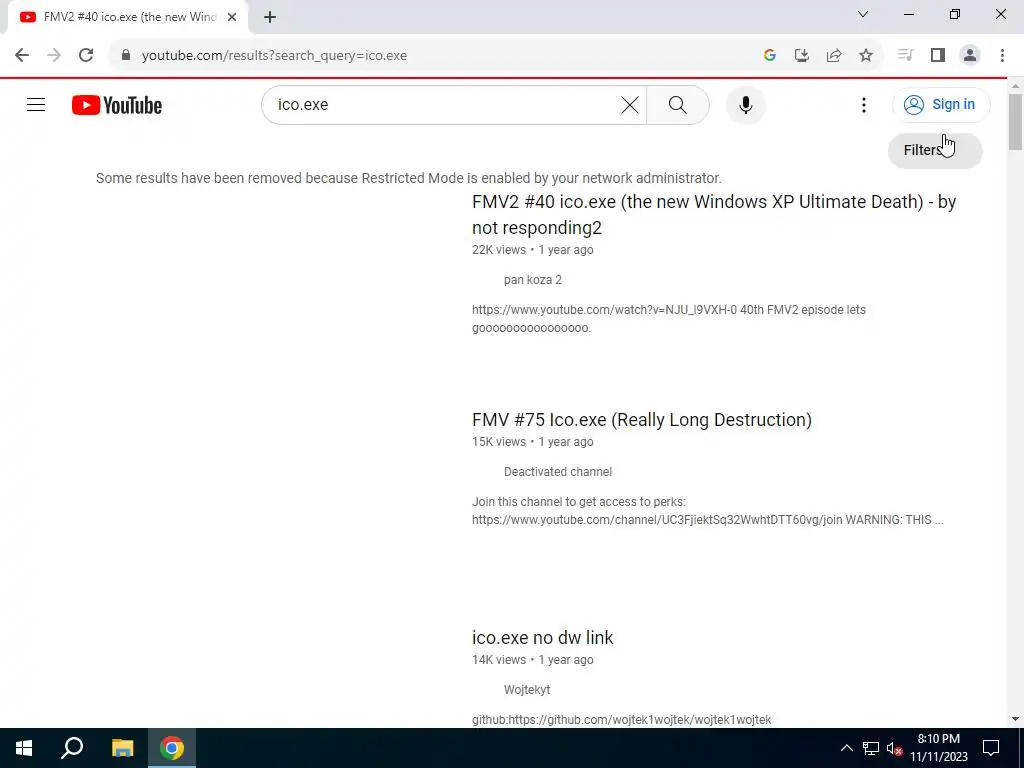This screenshot has height=768, width=1024.
Task: Click the '14K views' text
Action: coord(499,660)
